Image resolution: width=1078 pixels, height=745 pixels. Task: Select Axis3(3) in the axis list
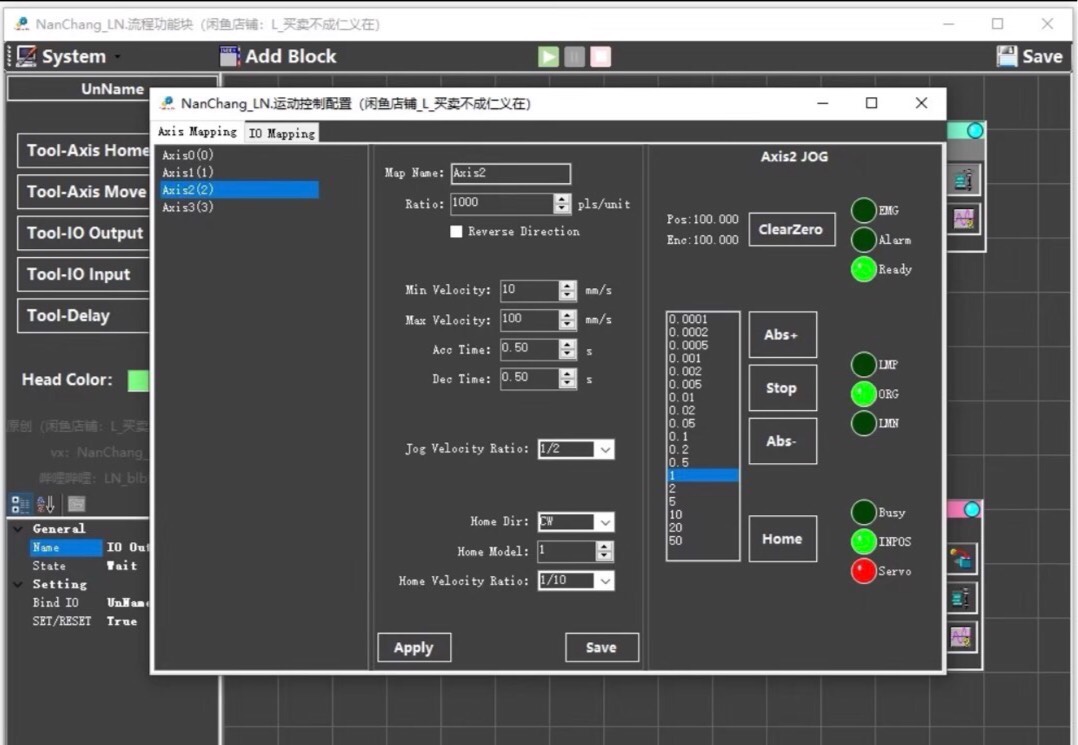coord(188,207)
